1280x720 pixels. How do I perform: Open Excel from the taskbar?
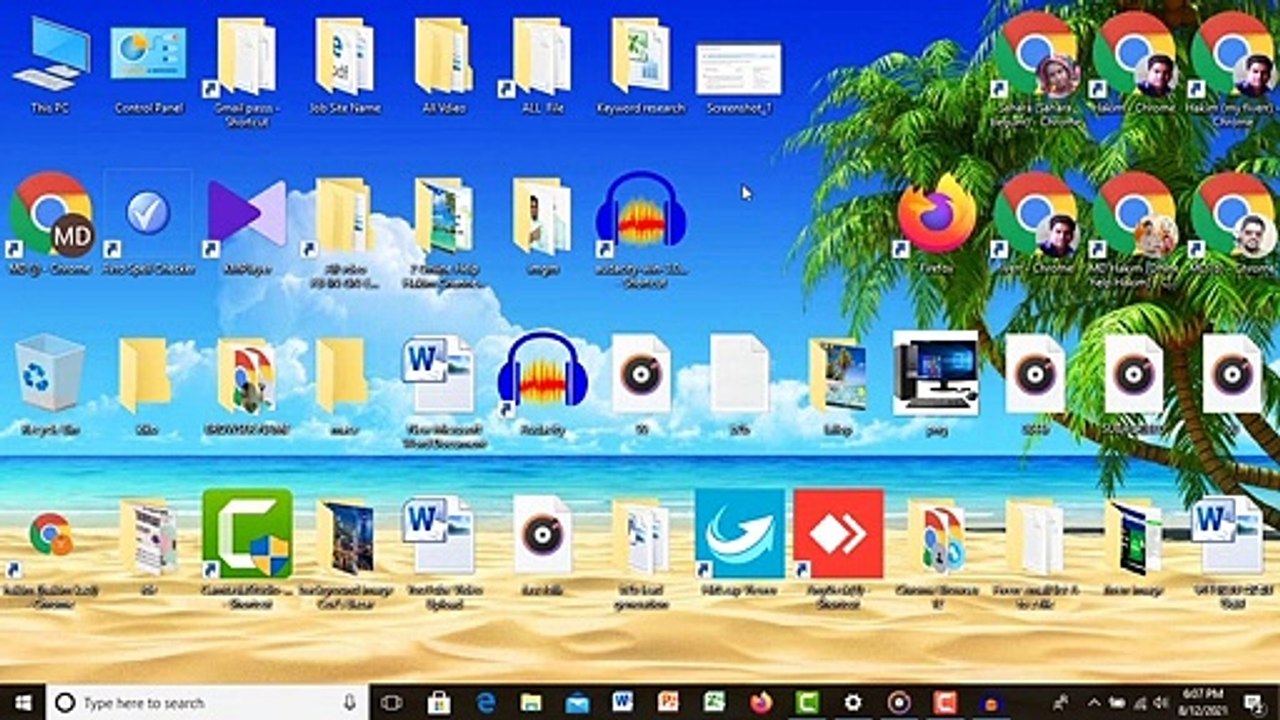click(x=714, y=703)
